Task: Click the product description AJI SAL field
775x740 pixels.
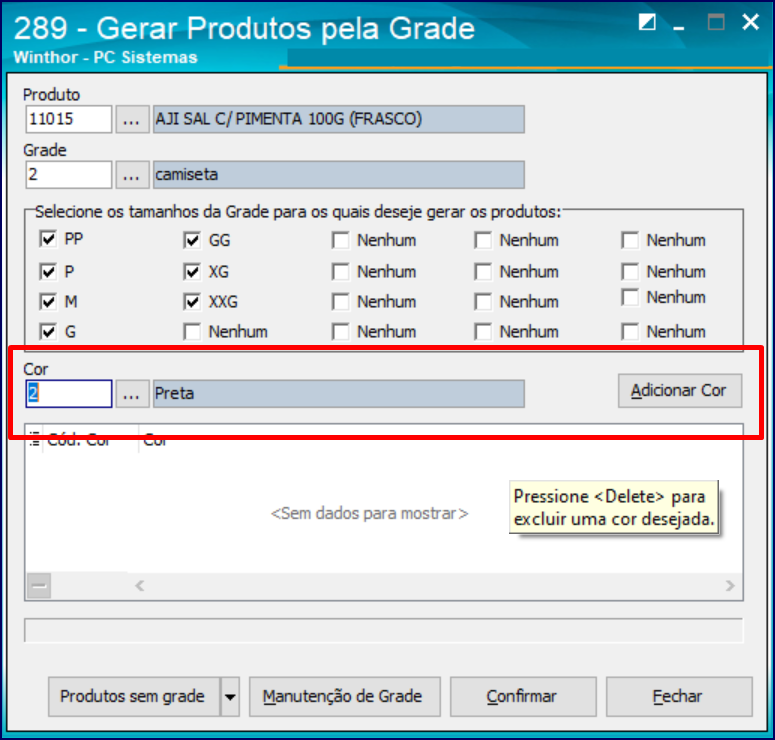Action: (x=339, y=119)
